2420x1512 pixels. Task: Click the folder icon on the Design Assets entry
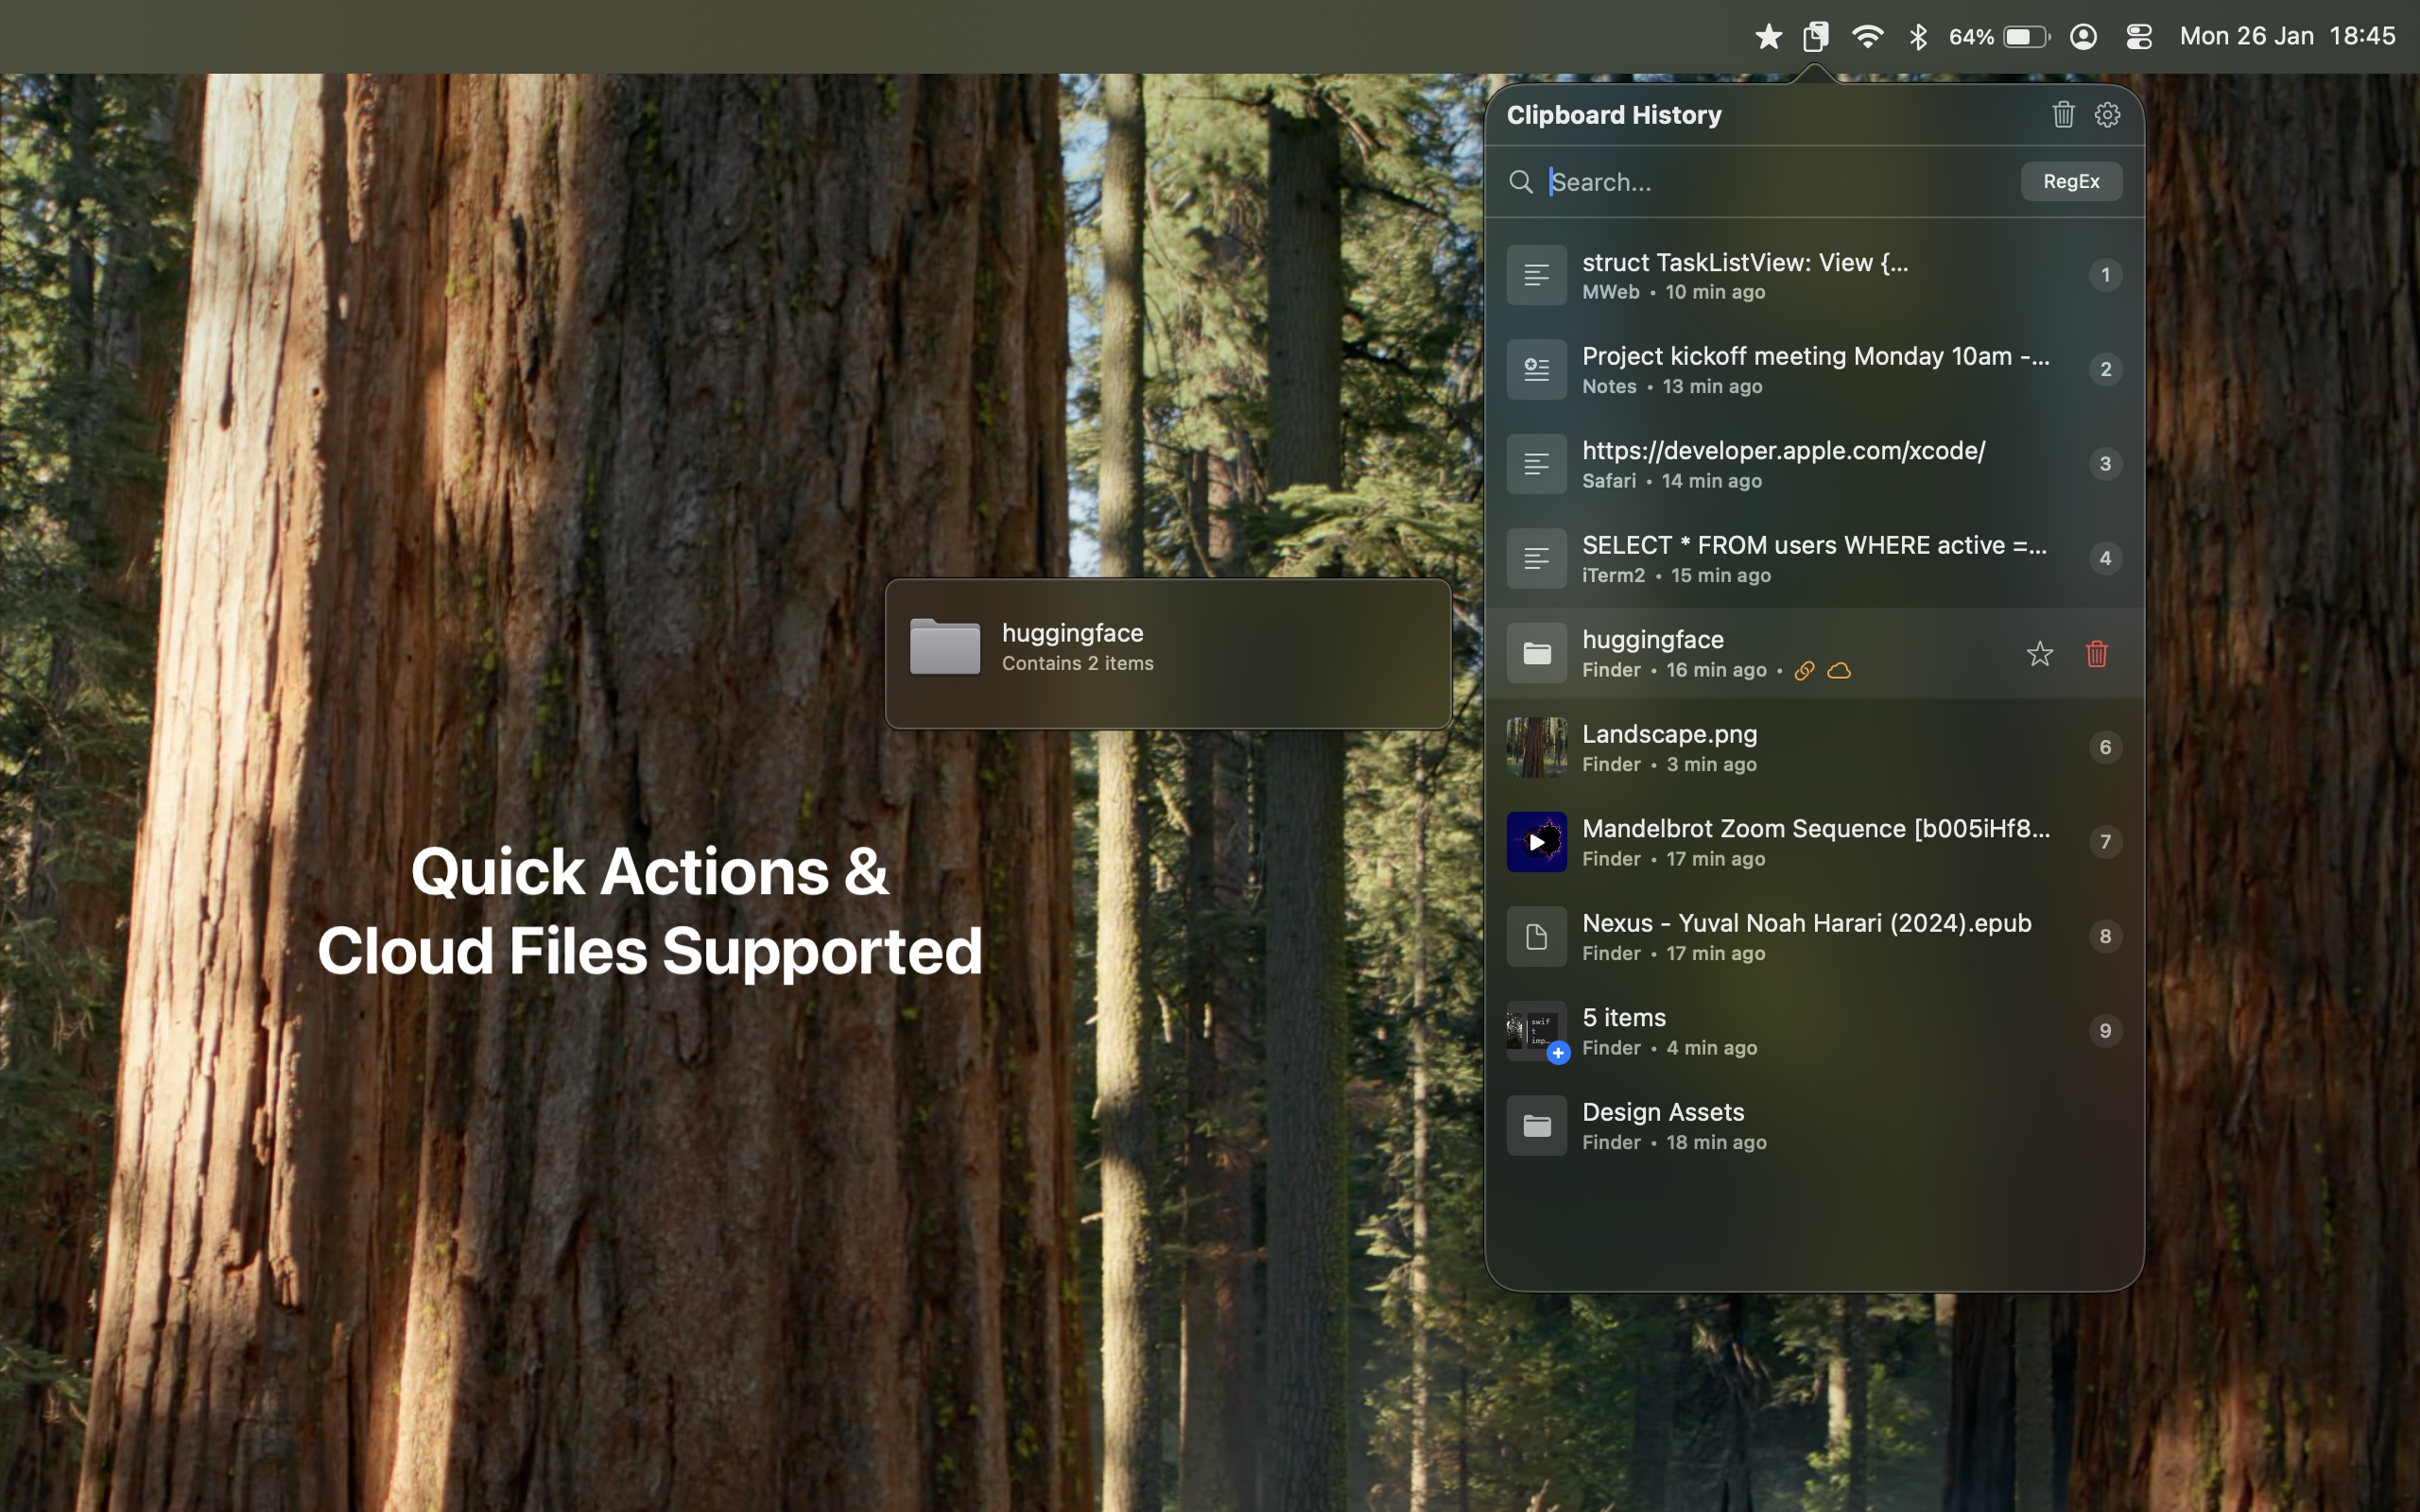(1536, 1124)
